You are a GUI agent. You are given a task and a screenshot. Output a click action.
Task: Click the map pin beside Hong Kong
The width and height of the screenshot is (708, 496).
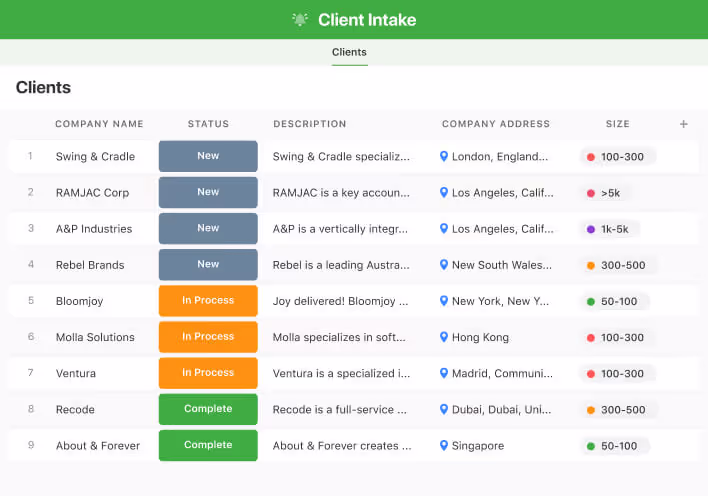pyautogui.click(x=444, y=337)
